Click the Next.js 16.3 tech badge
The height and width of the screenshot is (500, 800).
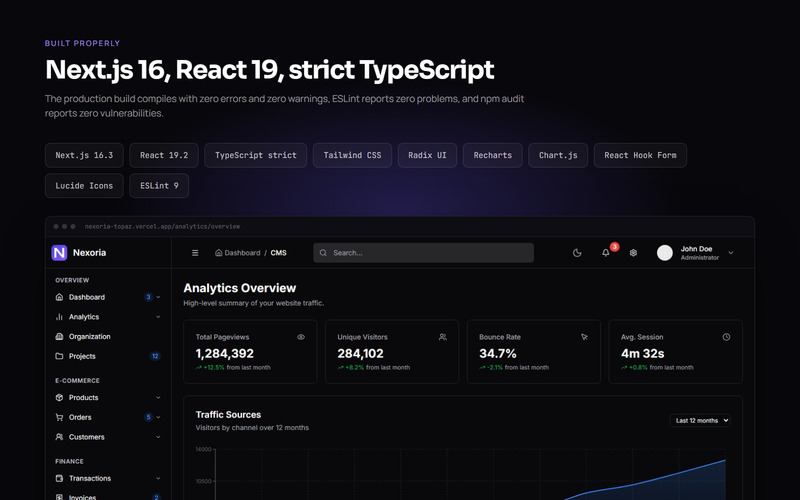click(x=84, y=155)
